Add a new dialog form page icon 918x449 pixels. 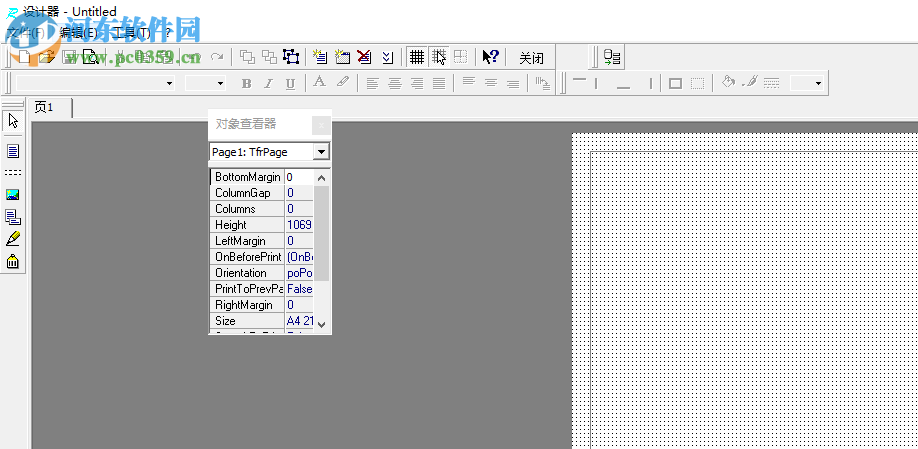point(342,57)
